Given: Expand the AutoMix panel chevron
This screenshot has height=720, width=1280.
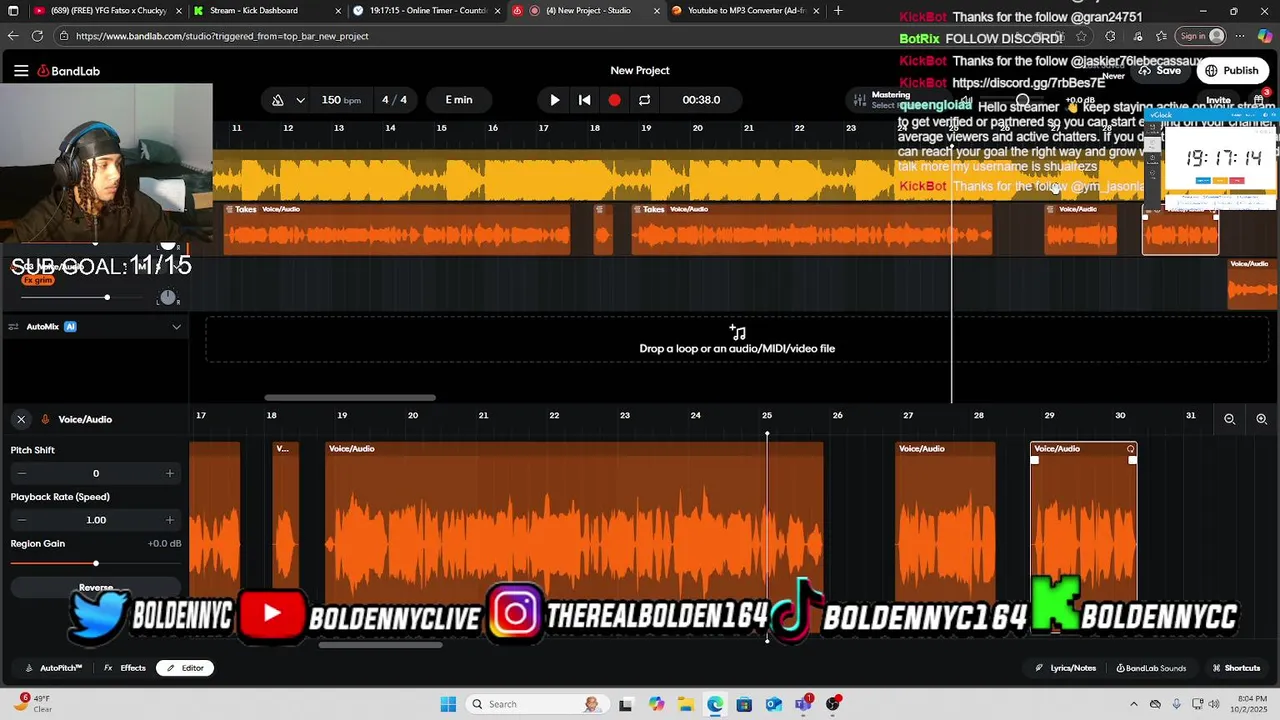Looking at the screenshot, I should click(177, 327).
